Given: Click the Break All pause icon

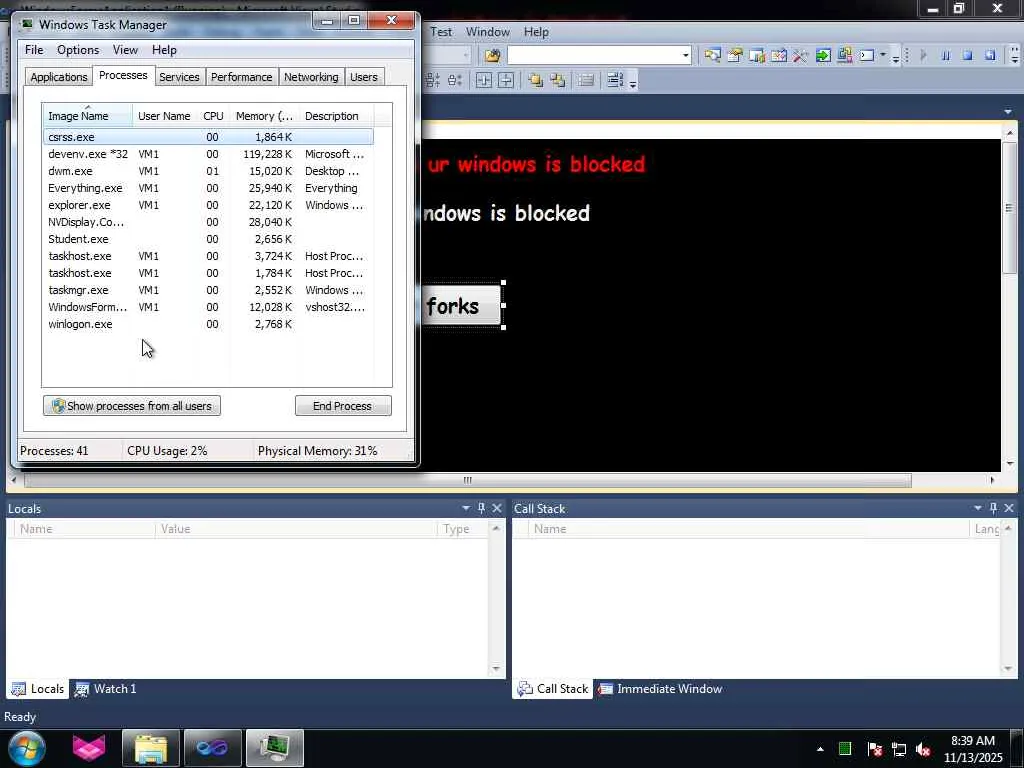Looking at the screenshot, I should [946, 56].
